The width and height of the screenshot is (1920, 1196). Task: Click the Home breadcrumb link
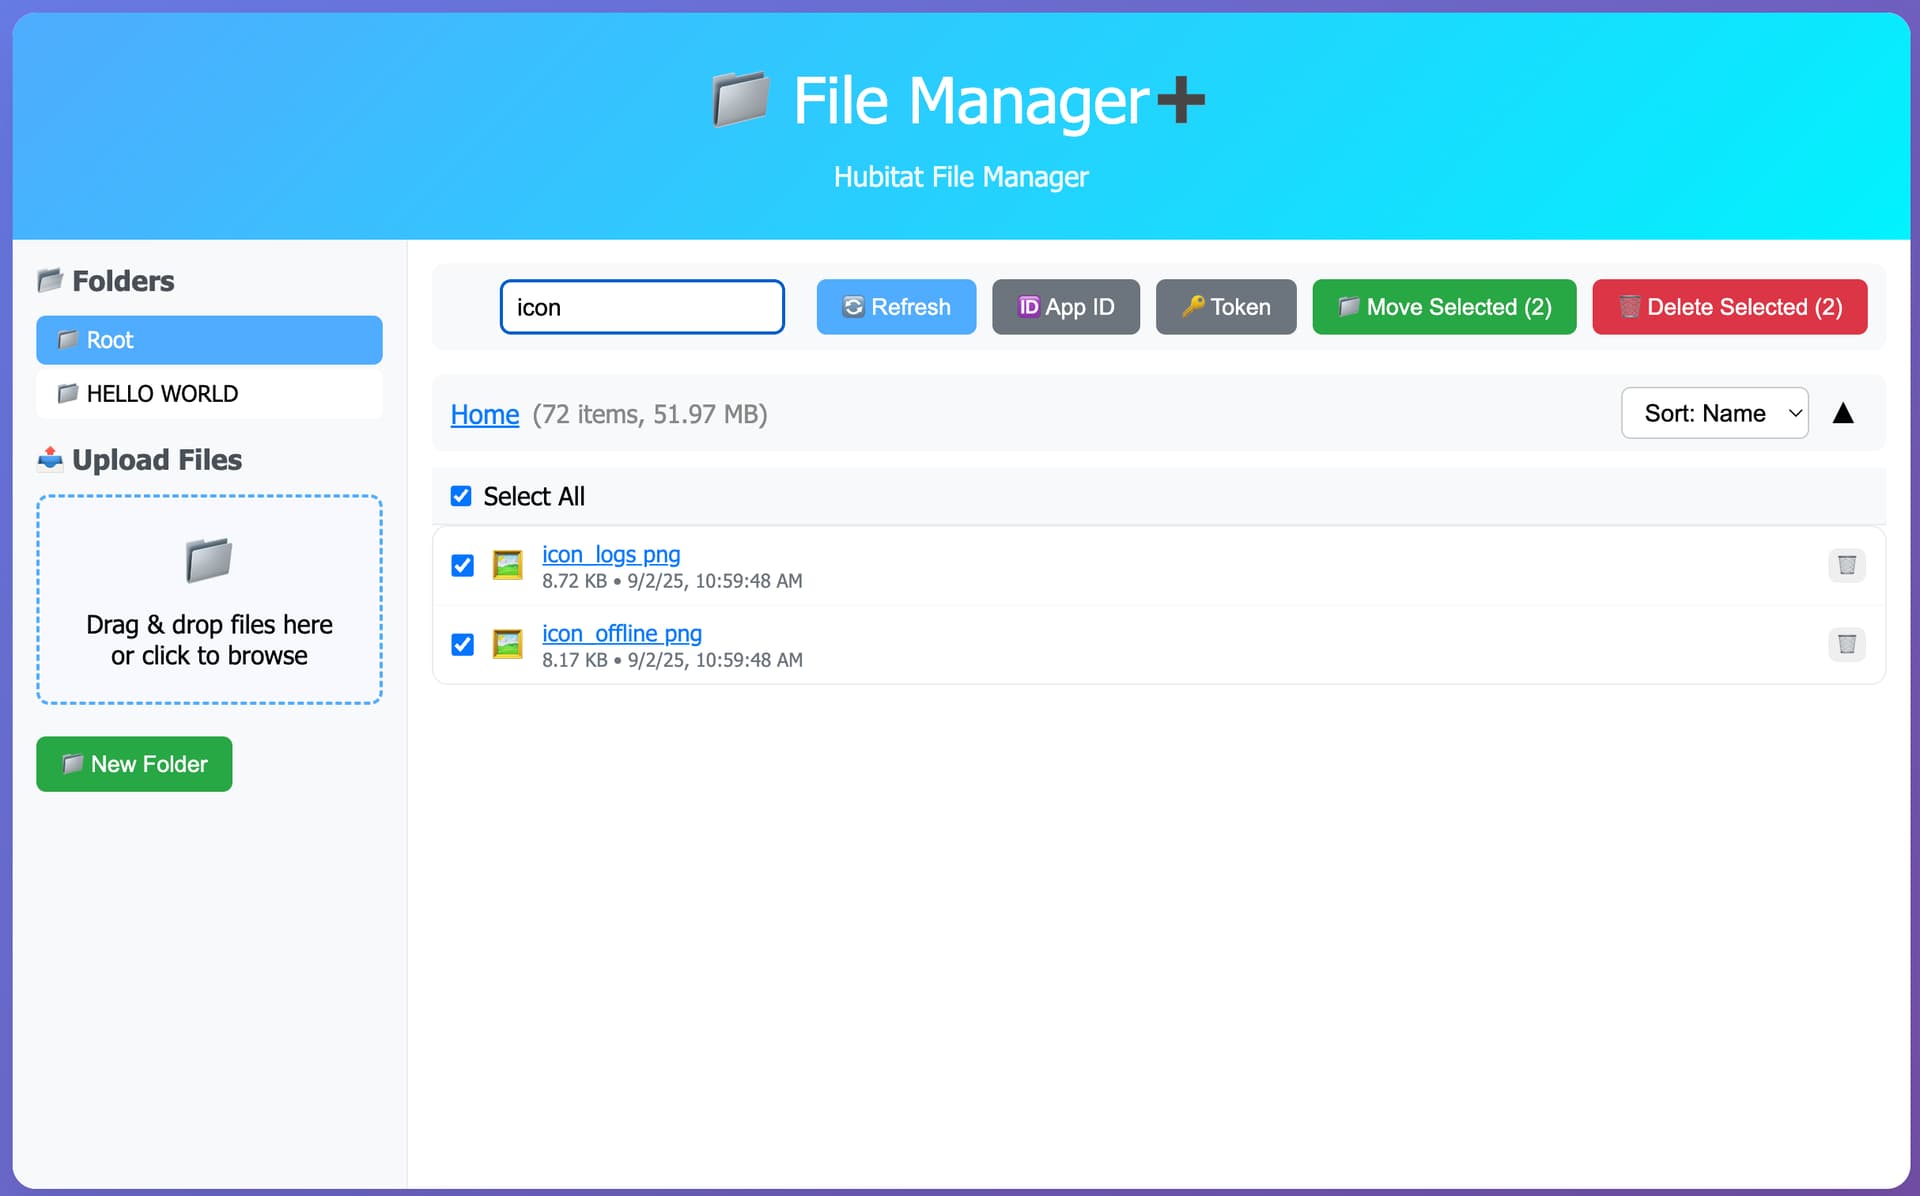484,414
